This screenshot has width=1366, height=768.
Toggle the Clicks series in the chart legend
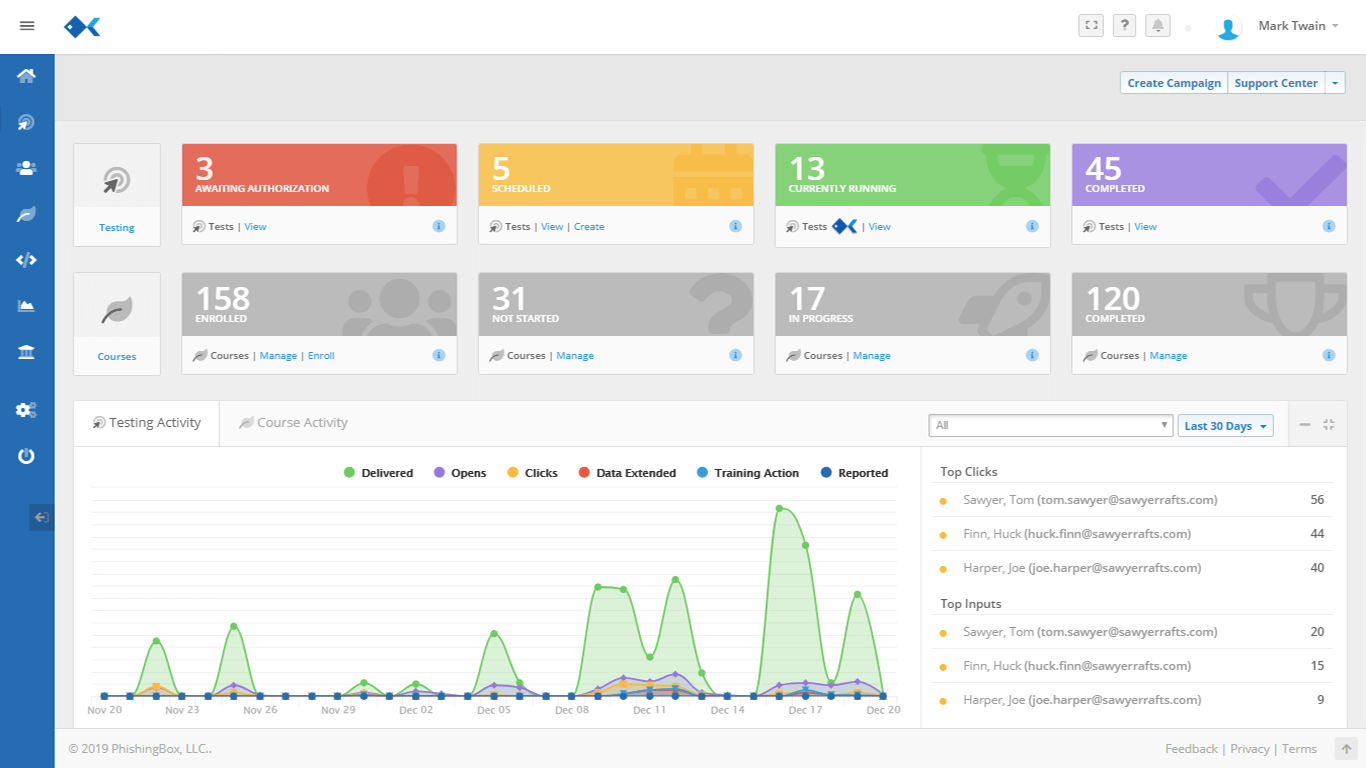coord(532,473)
